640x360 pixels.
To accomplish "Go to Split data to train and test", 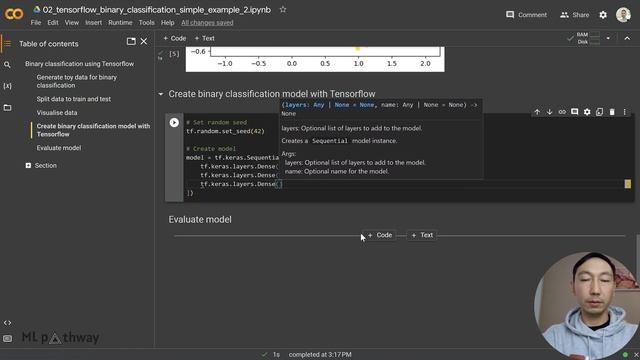I will pos(73,99).
